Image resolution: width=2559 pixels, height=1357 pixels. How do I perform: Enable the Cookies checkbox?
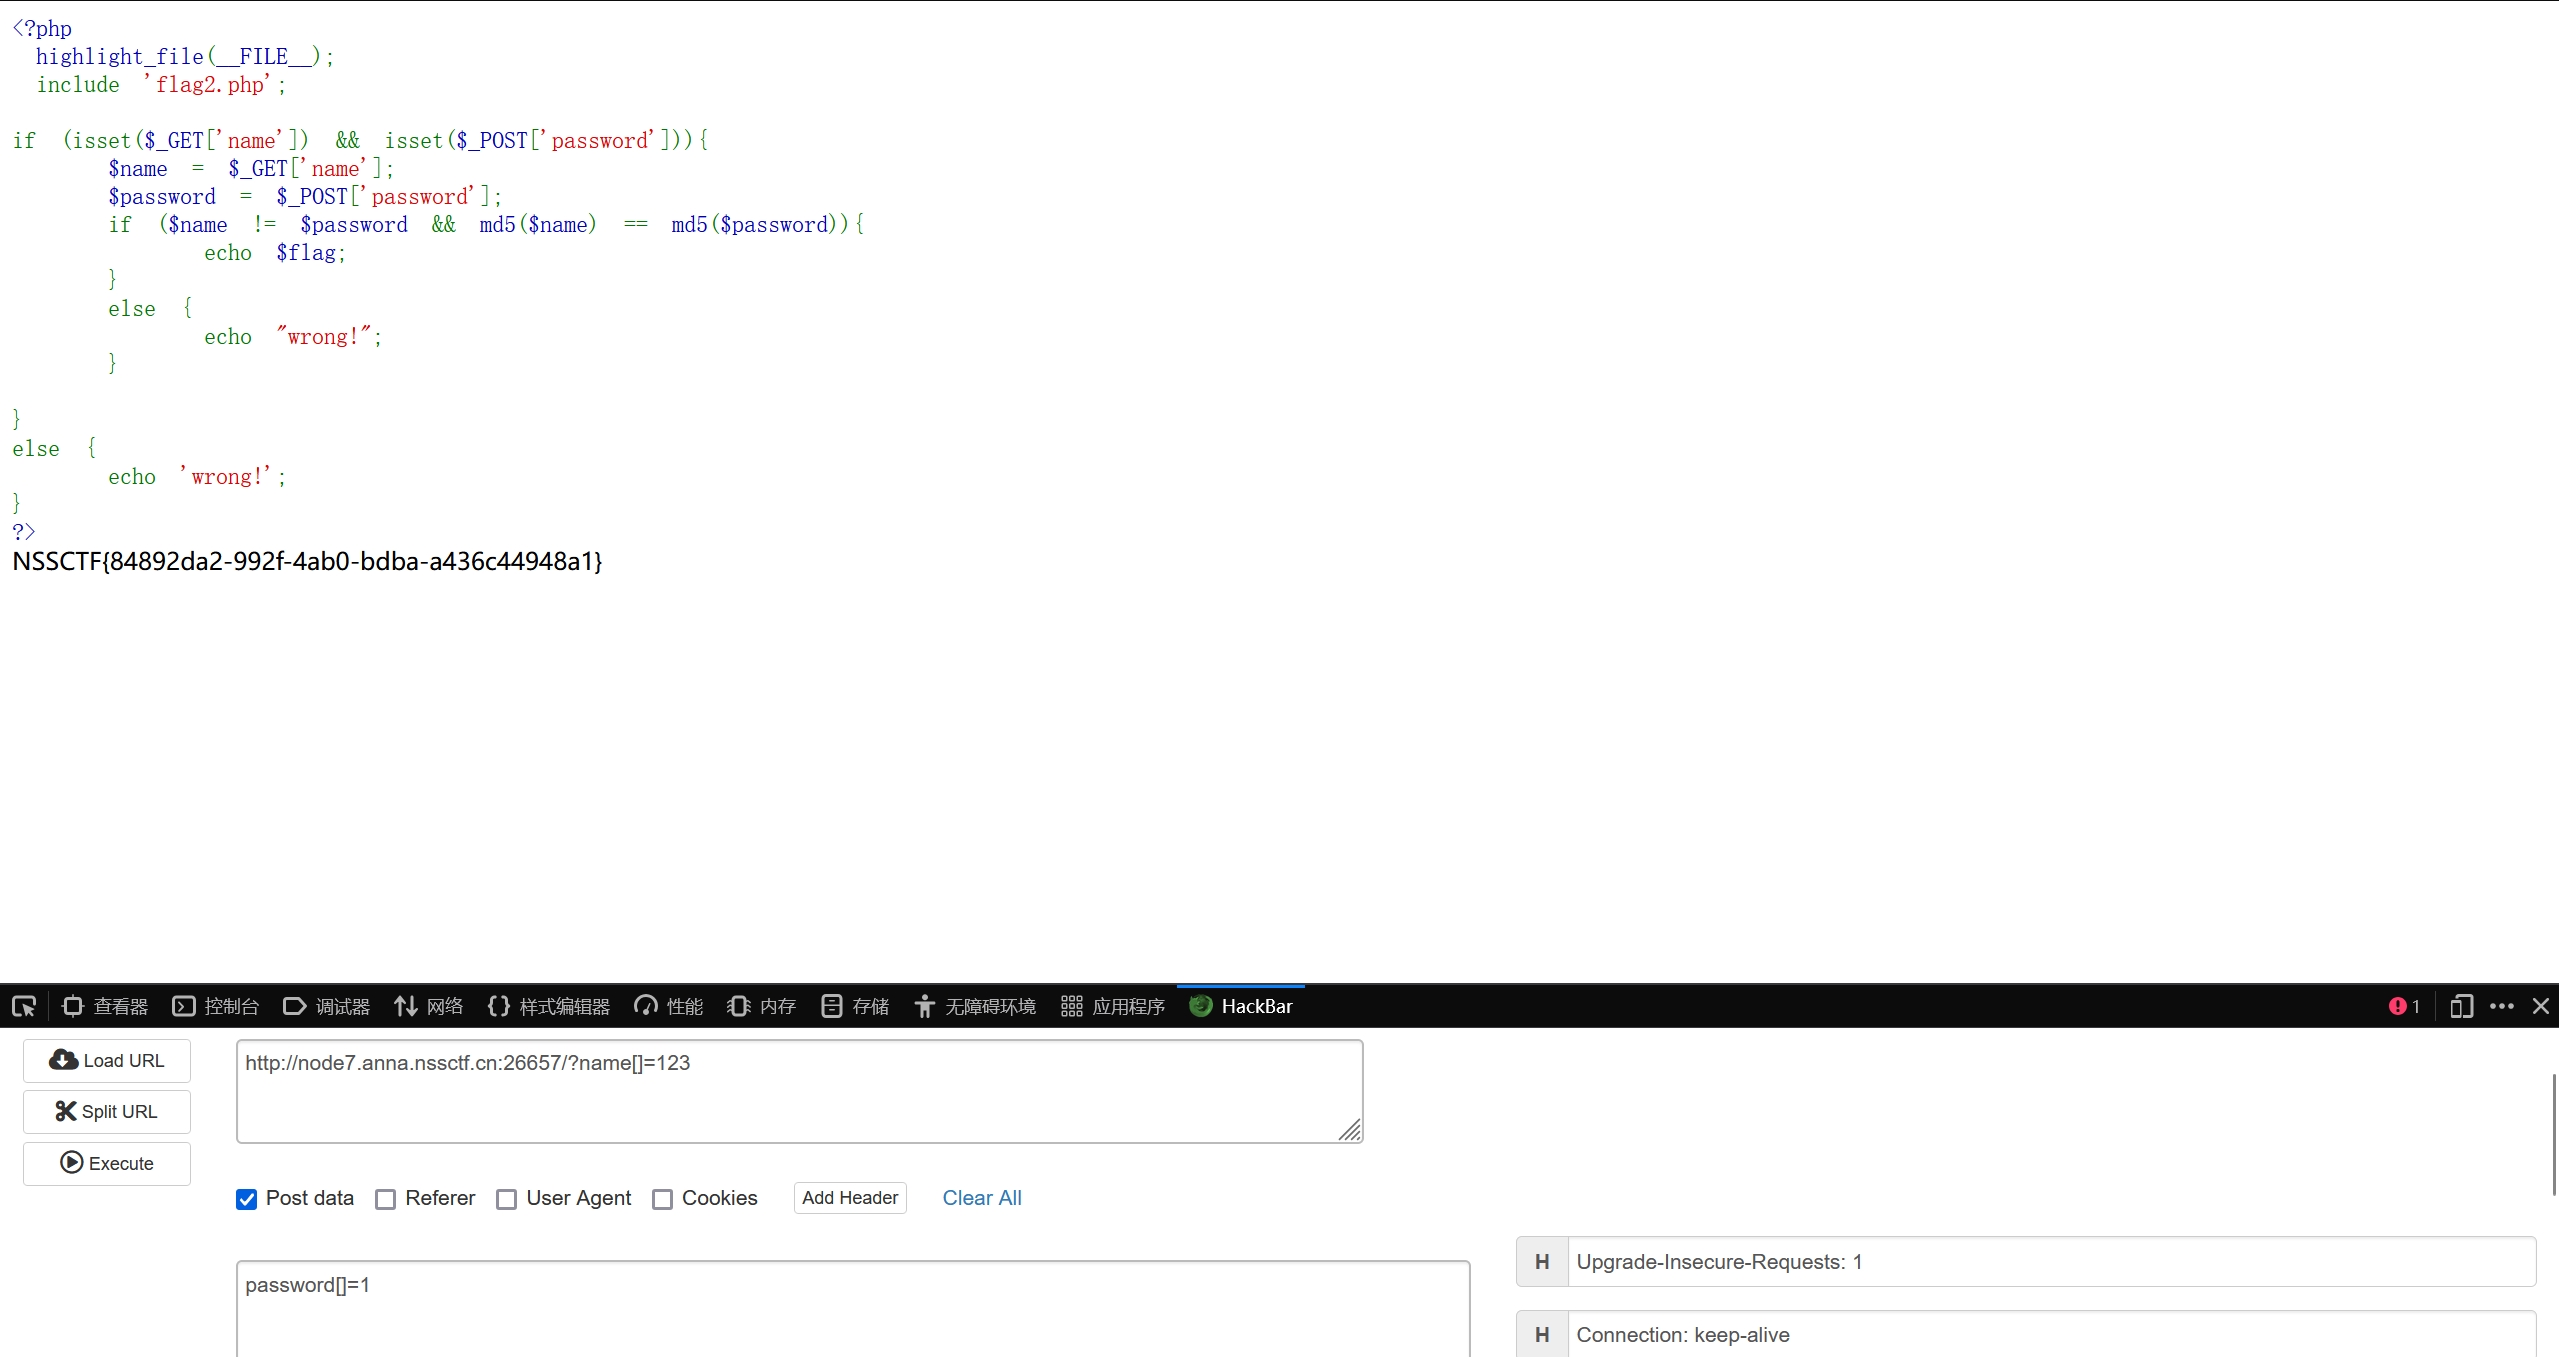coord(662,1199)
